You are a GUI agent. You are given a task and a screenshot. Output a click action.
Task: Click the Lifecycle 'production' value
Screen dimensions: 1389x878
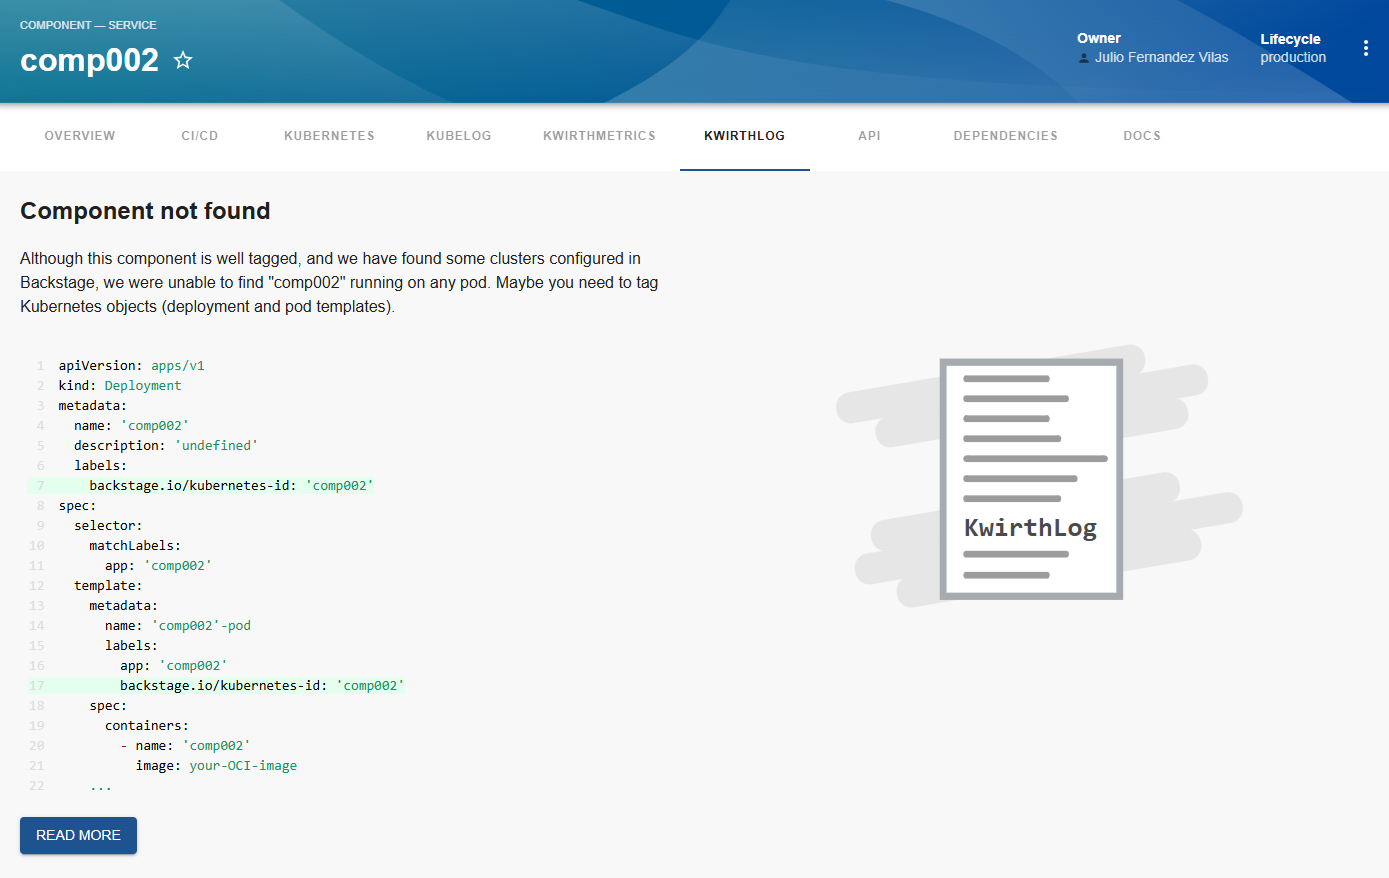pos(1293,58)
